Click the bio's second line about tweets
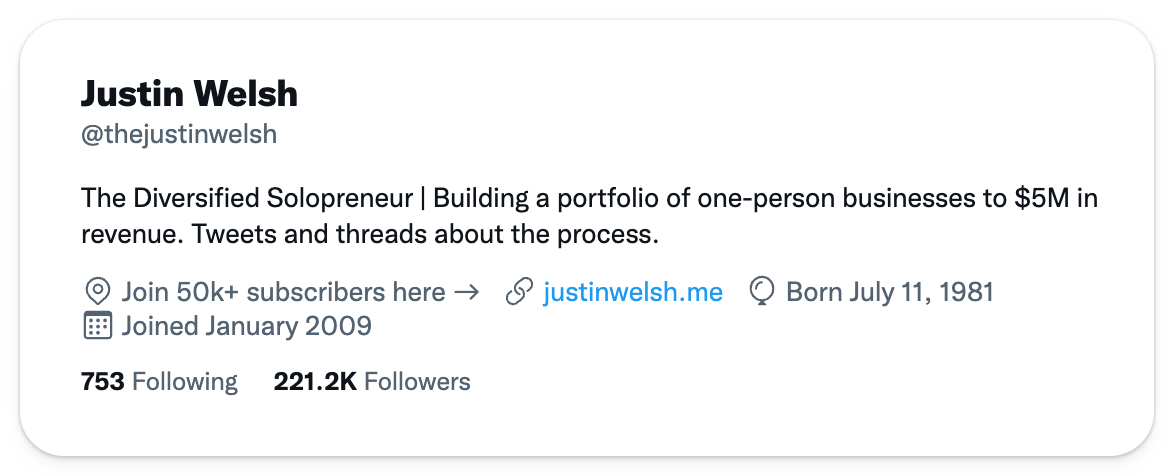 point(370,234)
